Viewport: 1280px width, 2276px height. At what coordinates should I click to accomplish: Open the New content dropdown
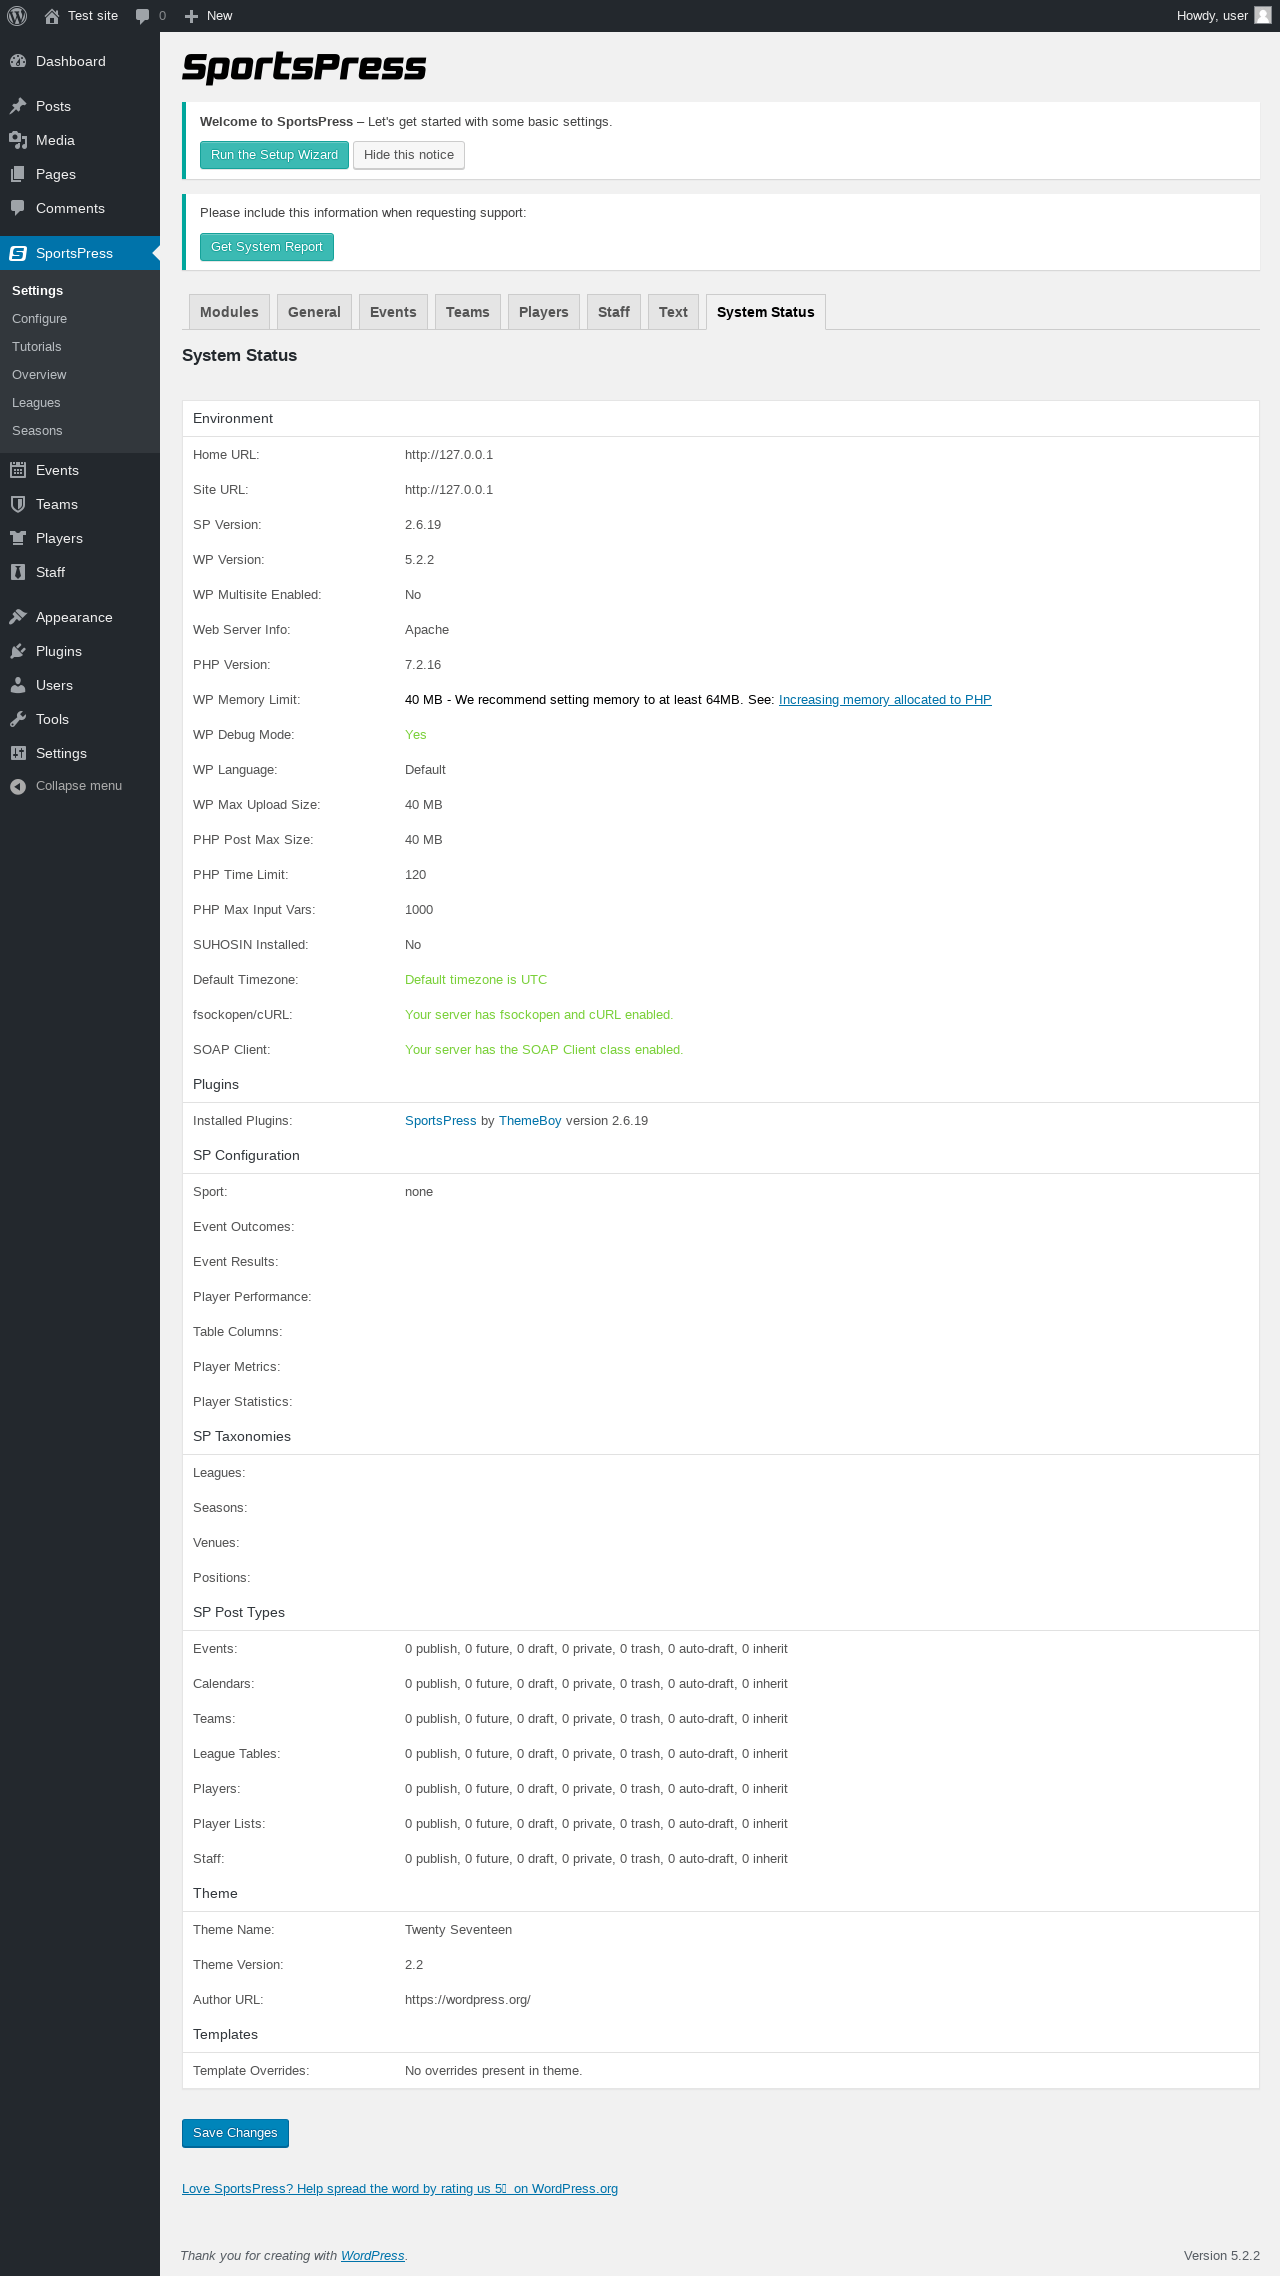209,16
